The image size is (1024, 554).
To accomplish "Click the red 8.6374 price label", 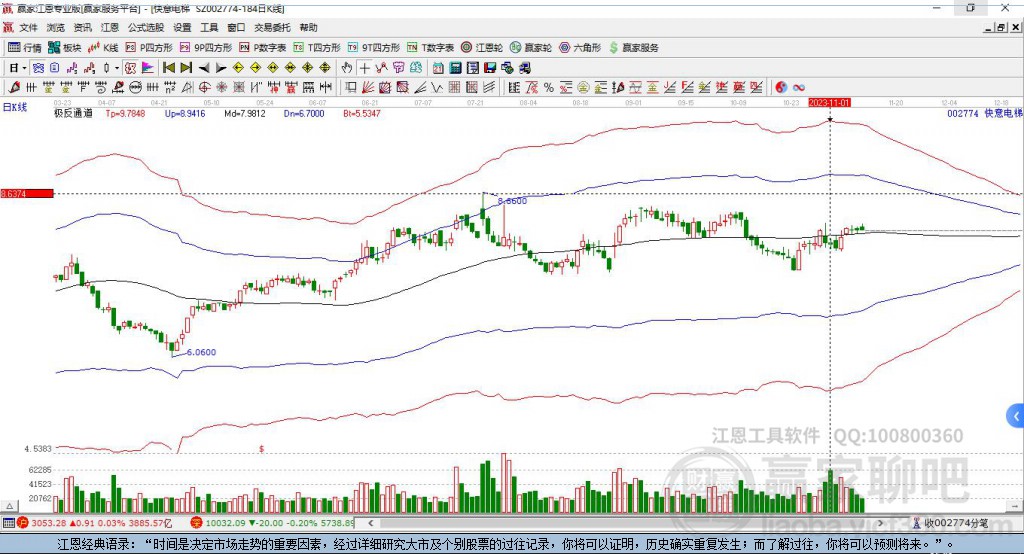I will pyautogui.click(x=27, y=194).
